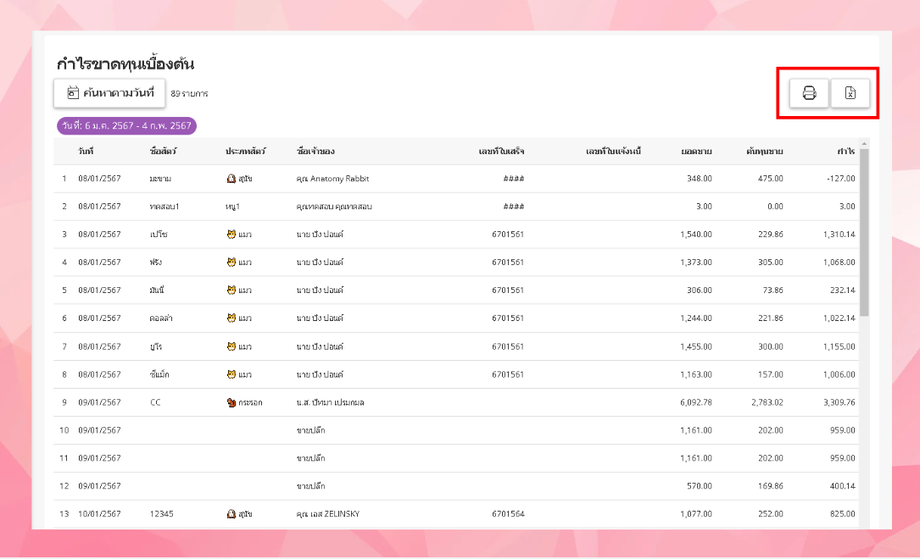Screen dimensions: 920x559
Task: Click cost value 475.00
Action: pos(770,178)
